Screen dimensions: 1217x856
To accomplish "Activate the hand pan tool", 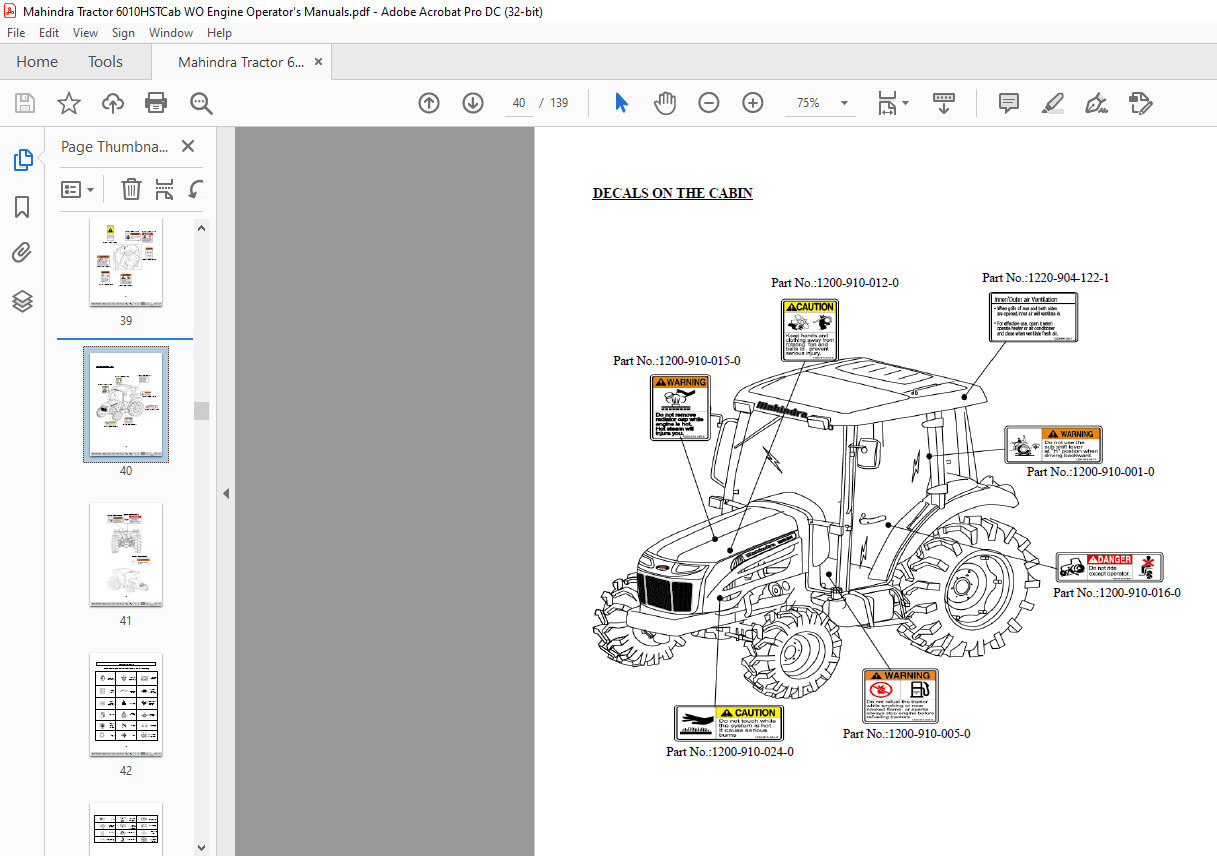I will (x=665, y=103).
